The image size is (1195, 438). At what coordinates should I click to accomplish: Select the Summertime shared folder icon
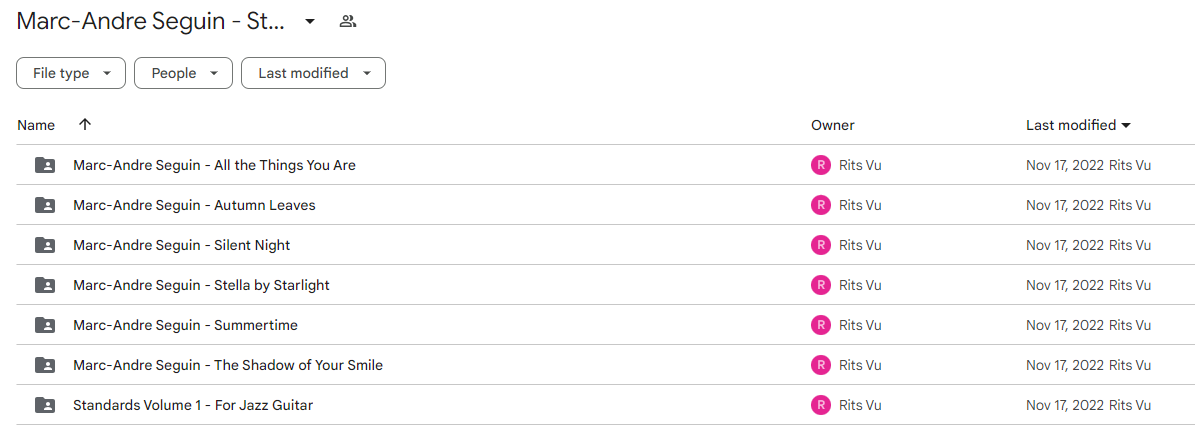[46, 325]
